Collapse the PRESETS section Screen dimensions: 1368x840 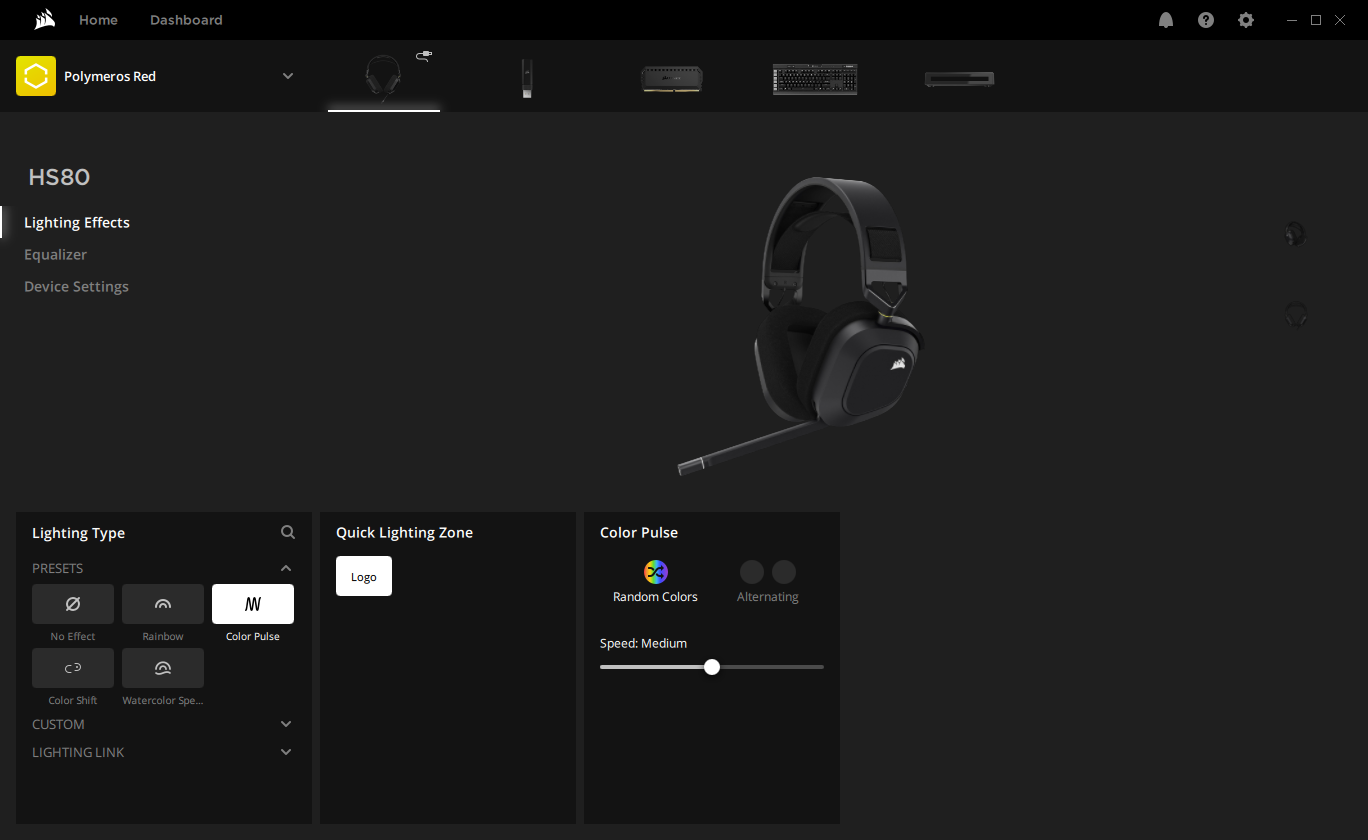(x=286, y=568)
